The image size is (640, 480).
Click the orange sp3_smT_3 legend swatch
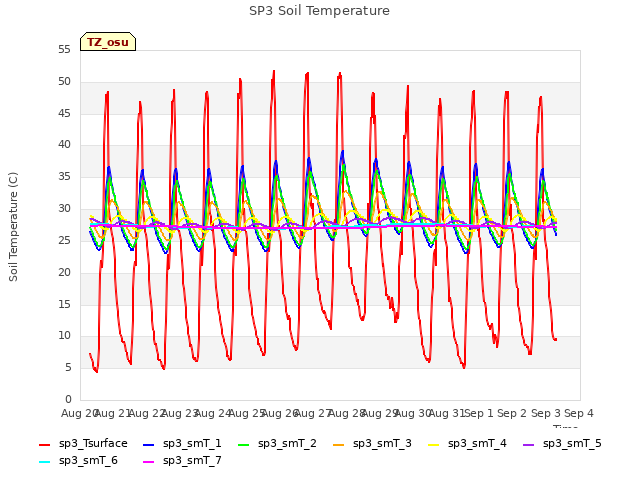(x=338, y=444)
